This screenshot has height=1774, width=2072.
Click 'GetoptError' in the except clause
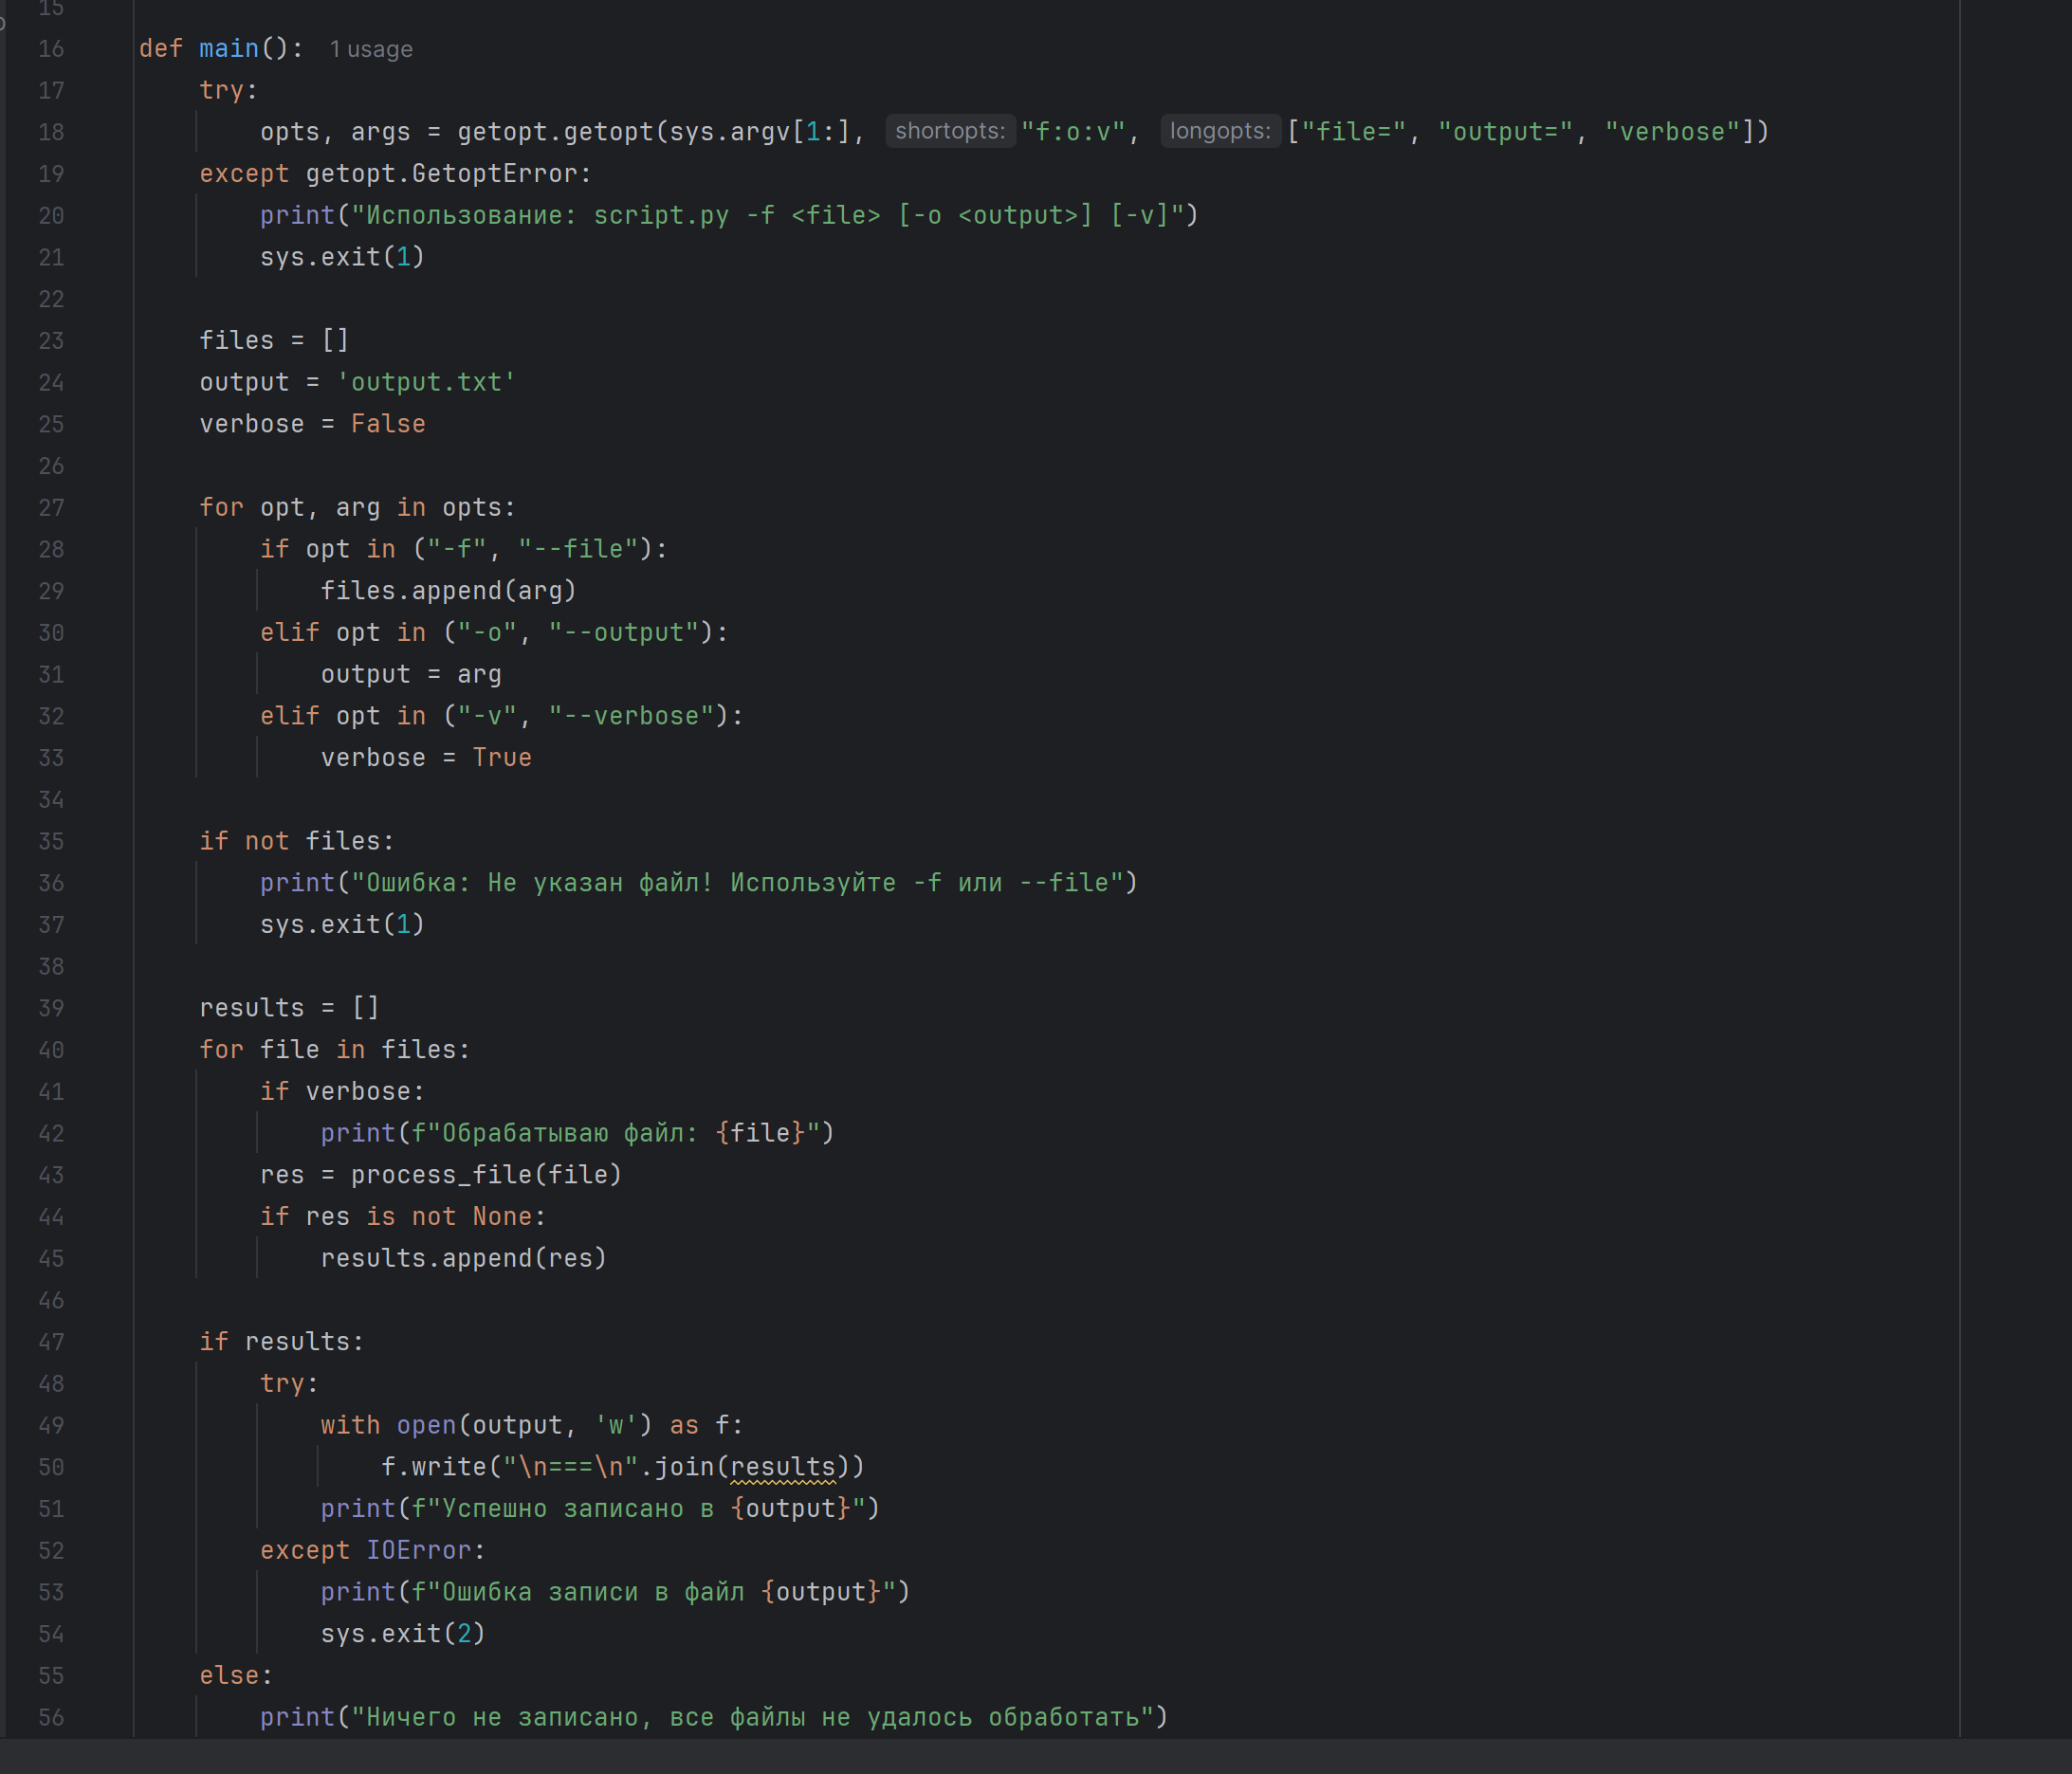[494, 174]
